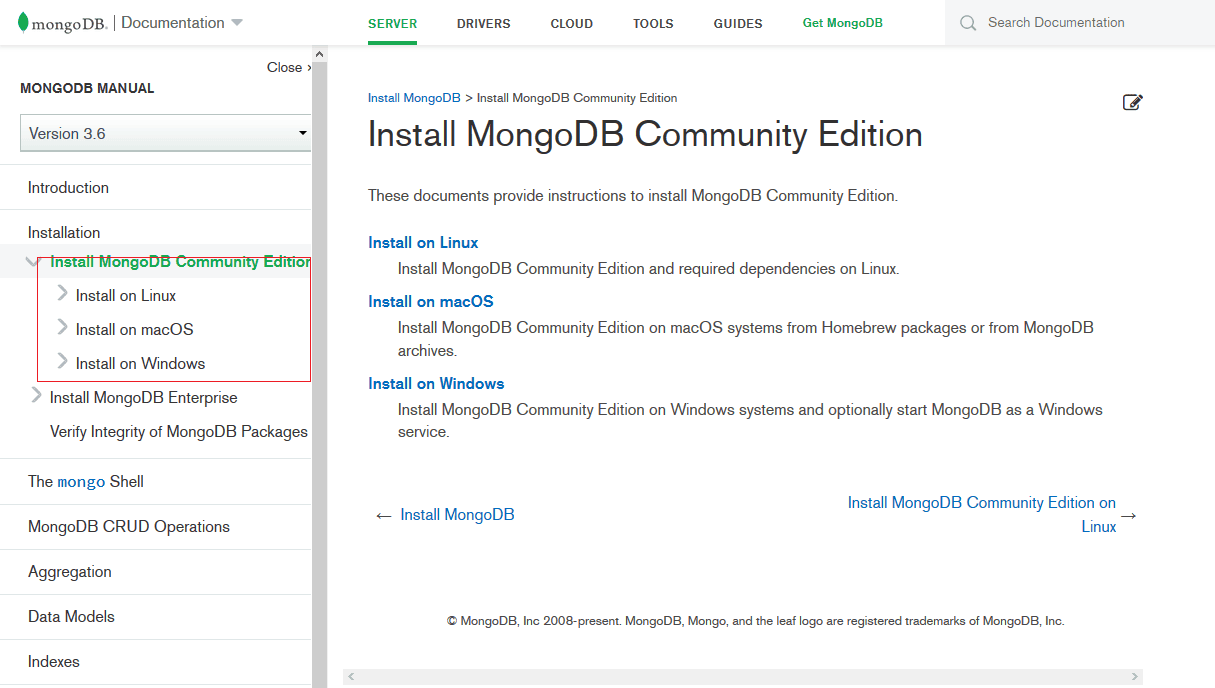Expand Install MongoDB Enterprise chevron
The width and height of the screenshot is (1215, 688).
tap(37, 396)
